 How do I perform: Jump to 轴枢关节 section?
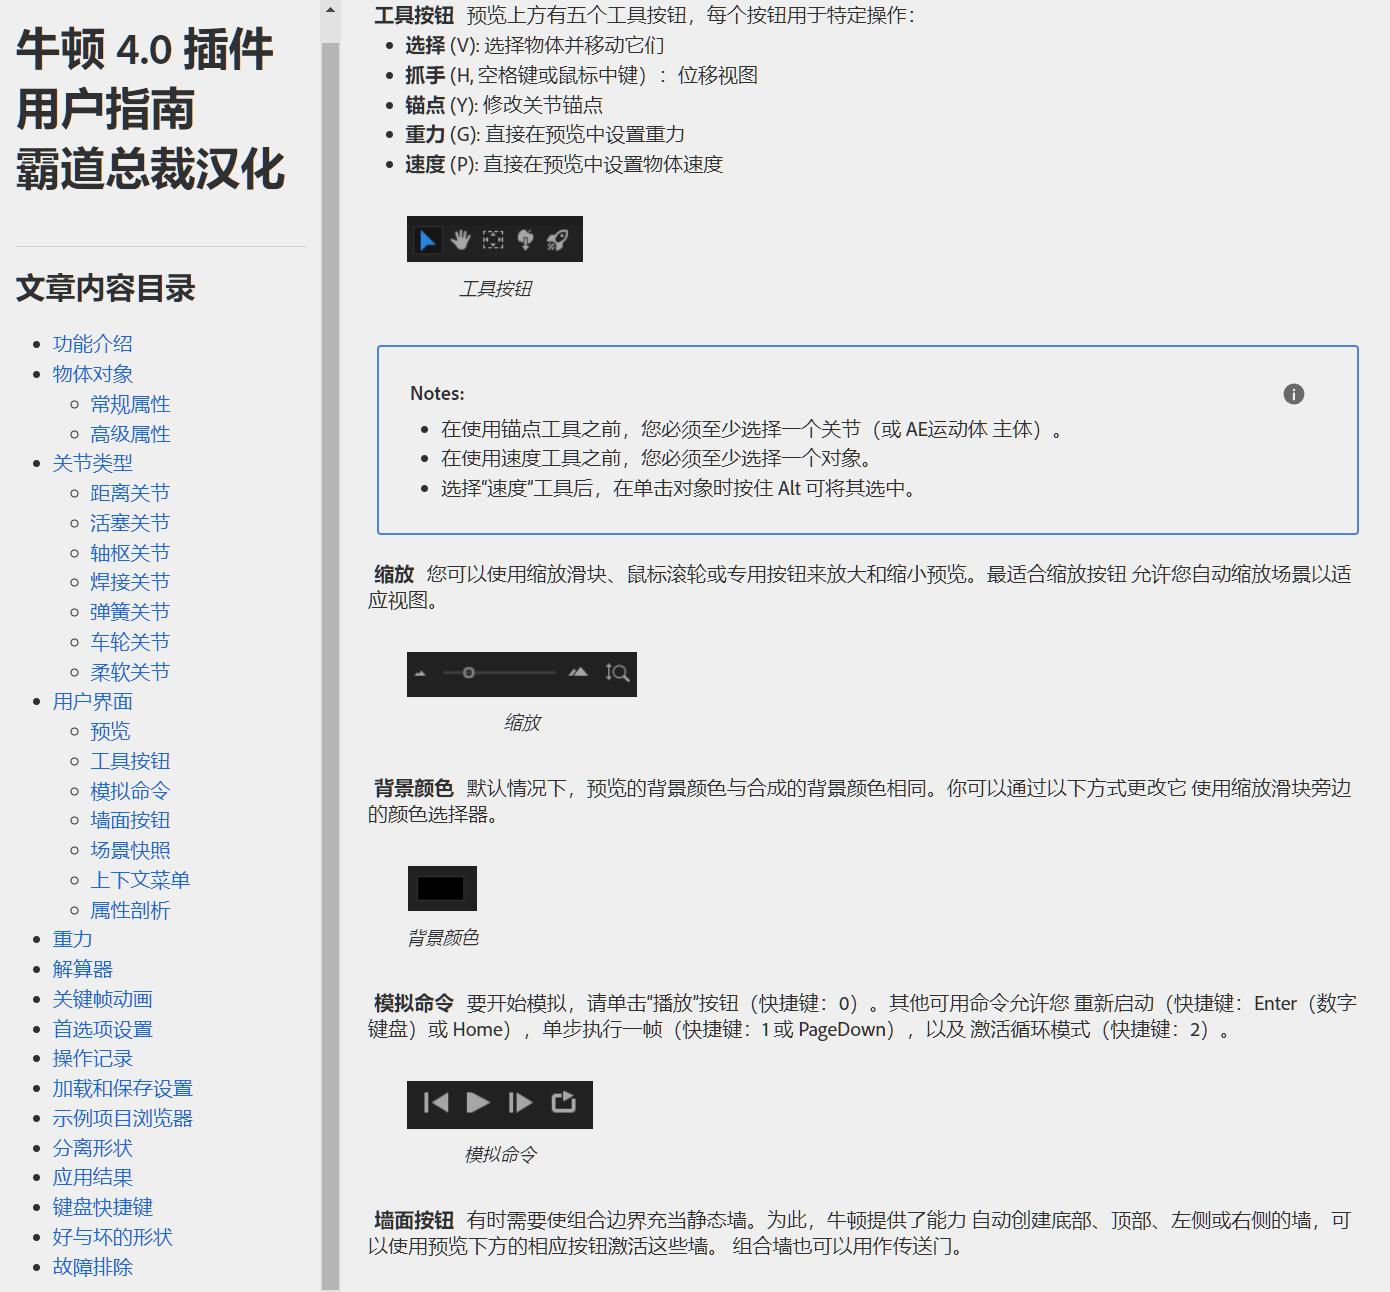[130, 553]
